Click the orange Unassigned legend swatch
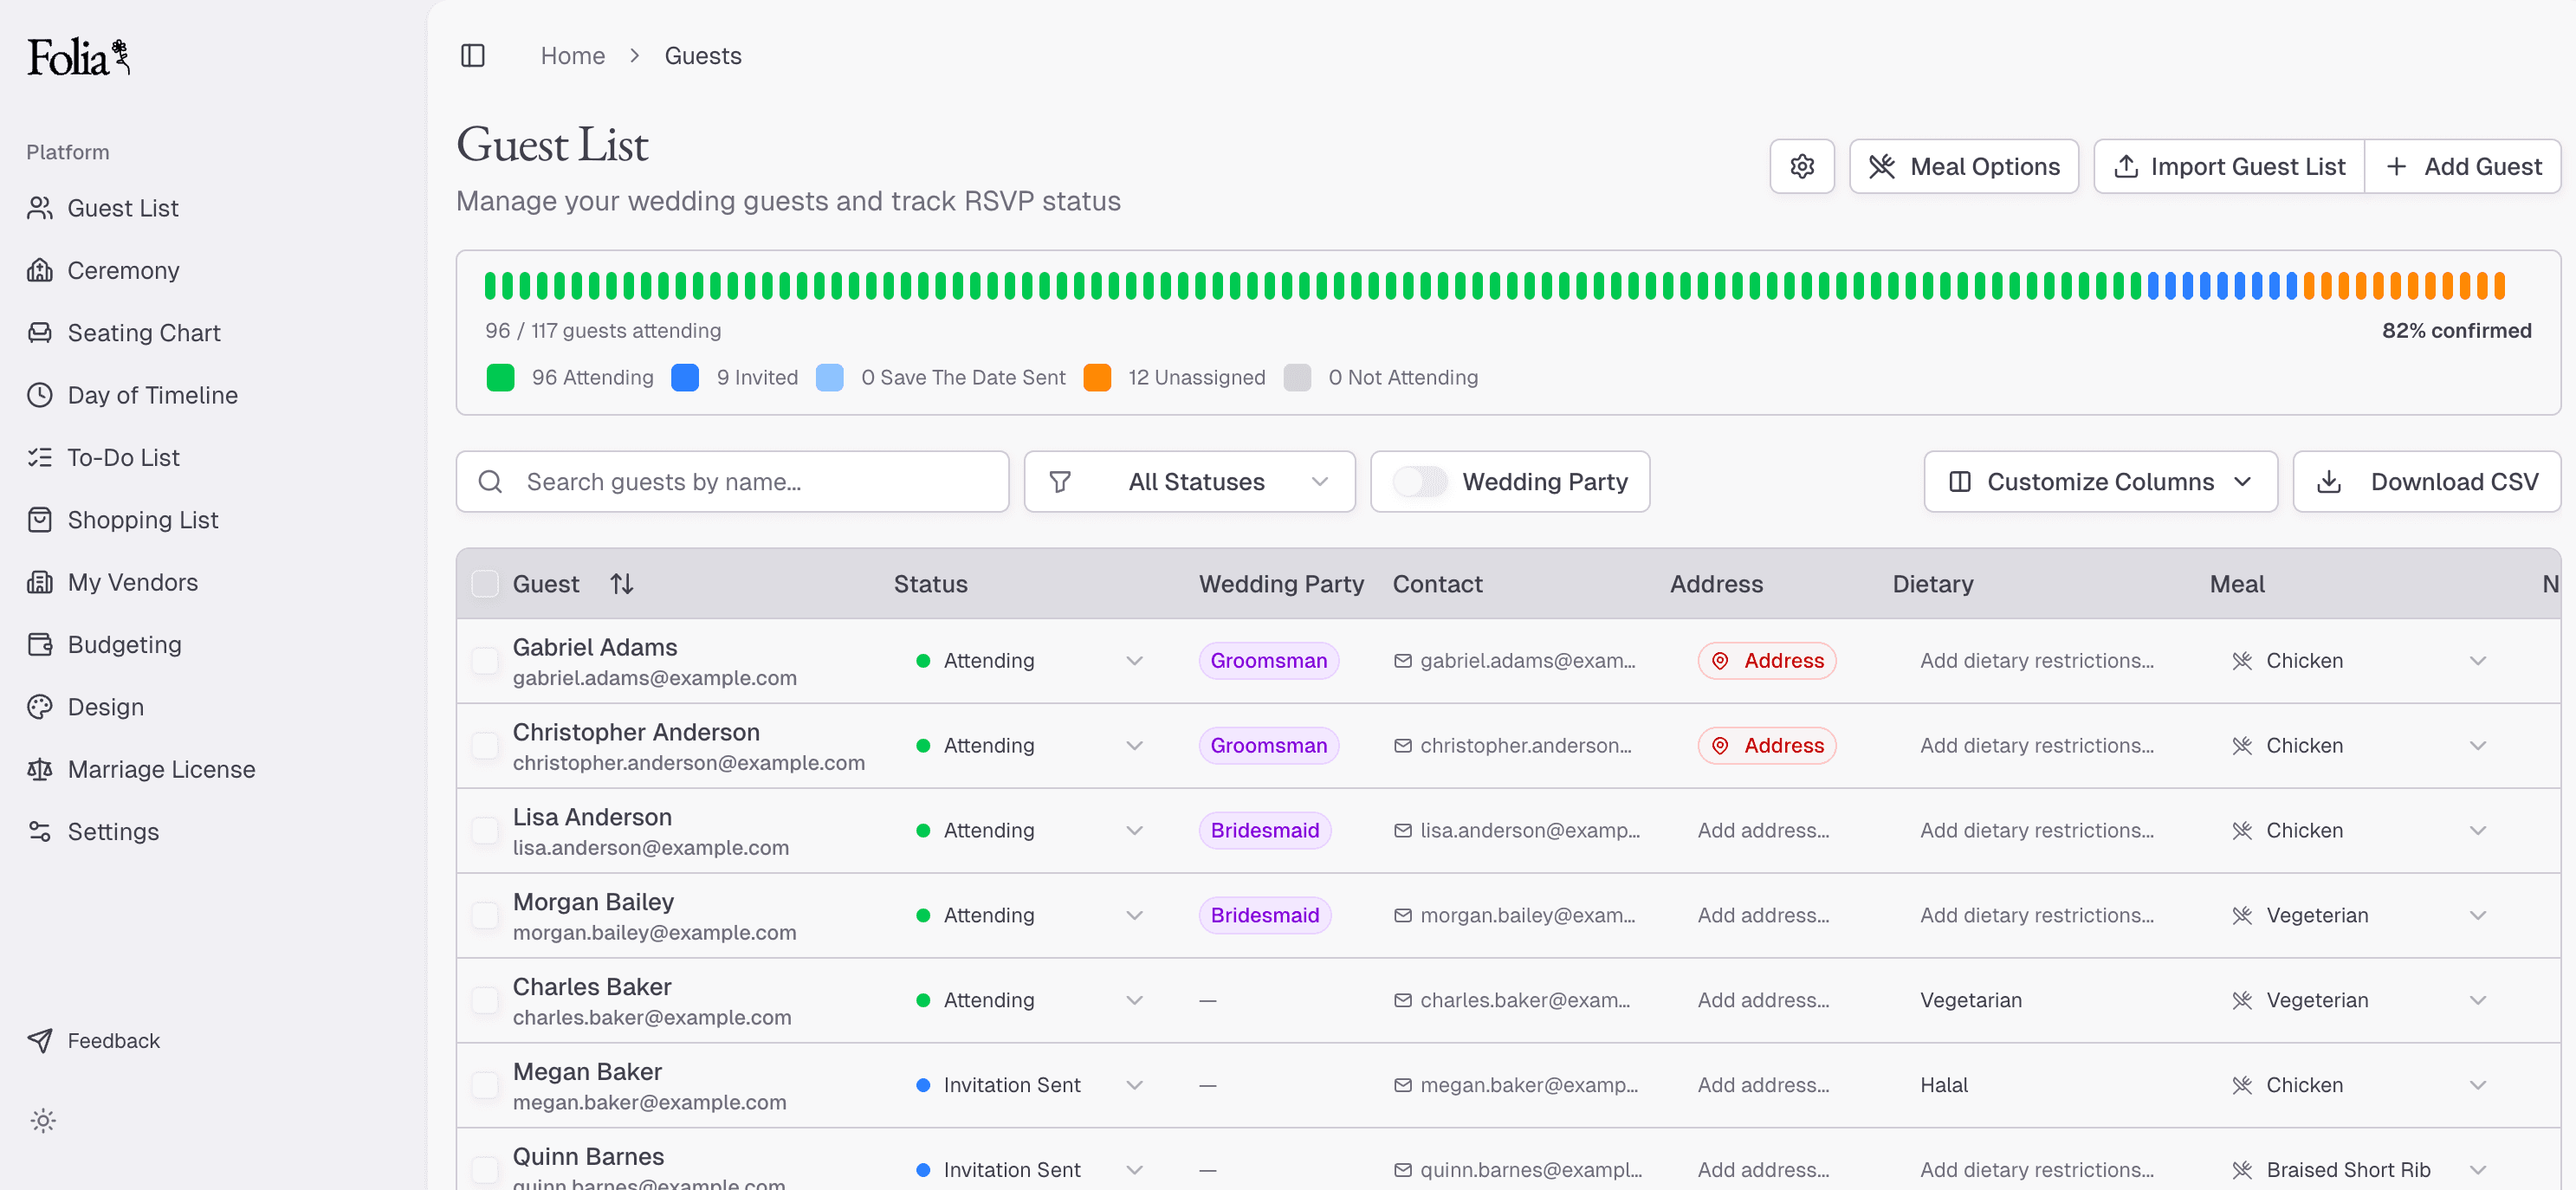 pos(1097,378)
